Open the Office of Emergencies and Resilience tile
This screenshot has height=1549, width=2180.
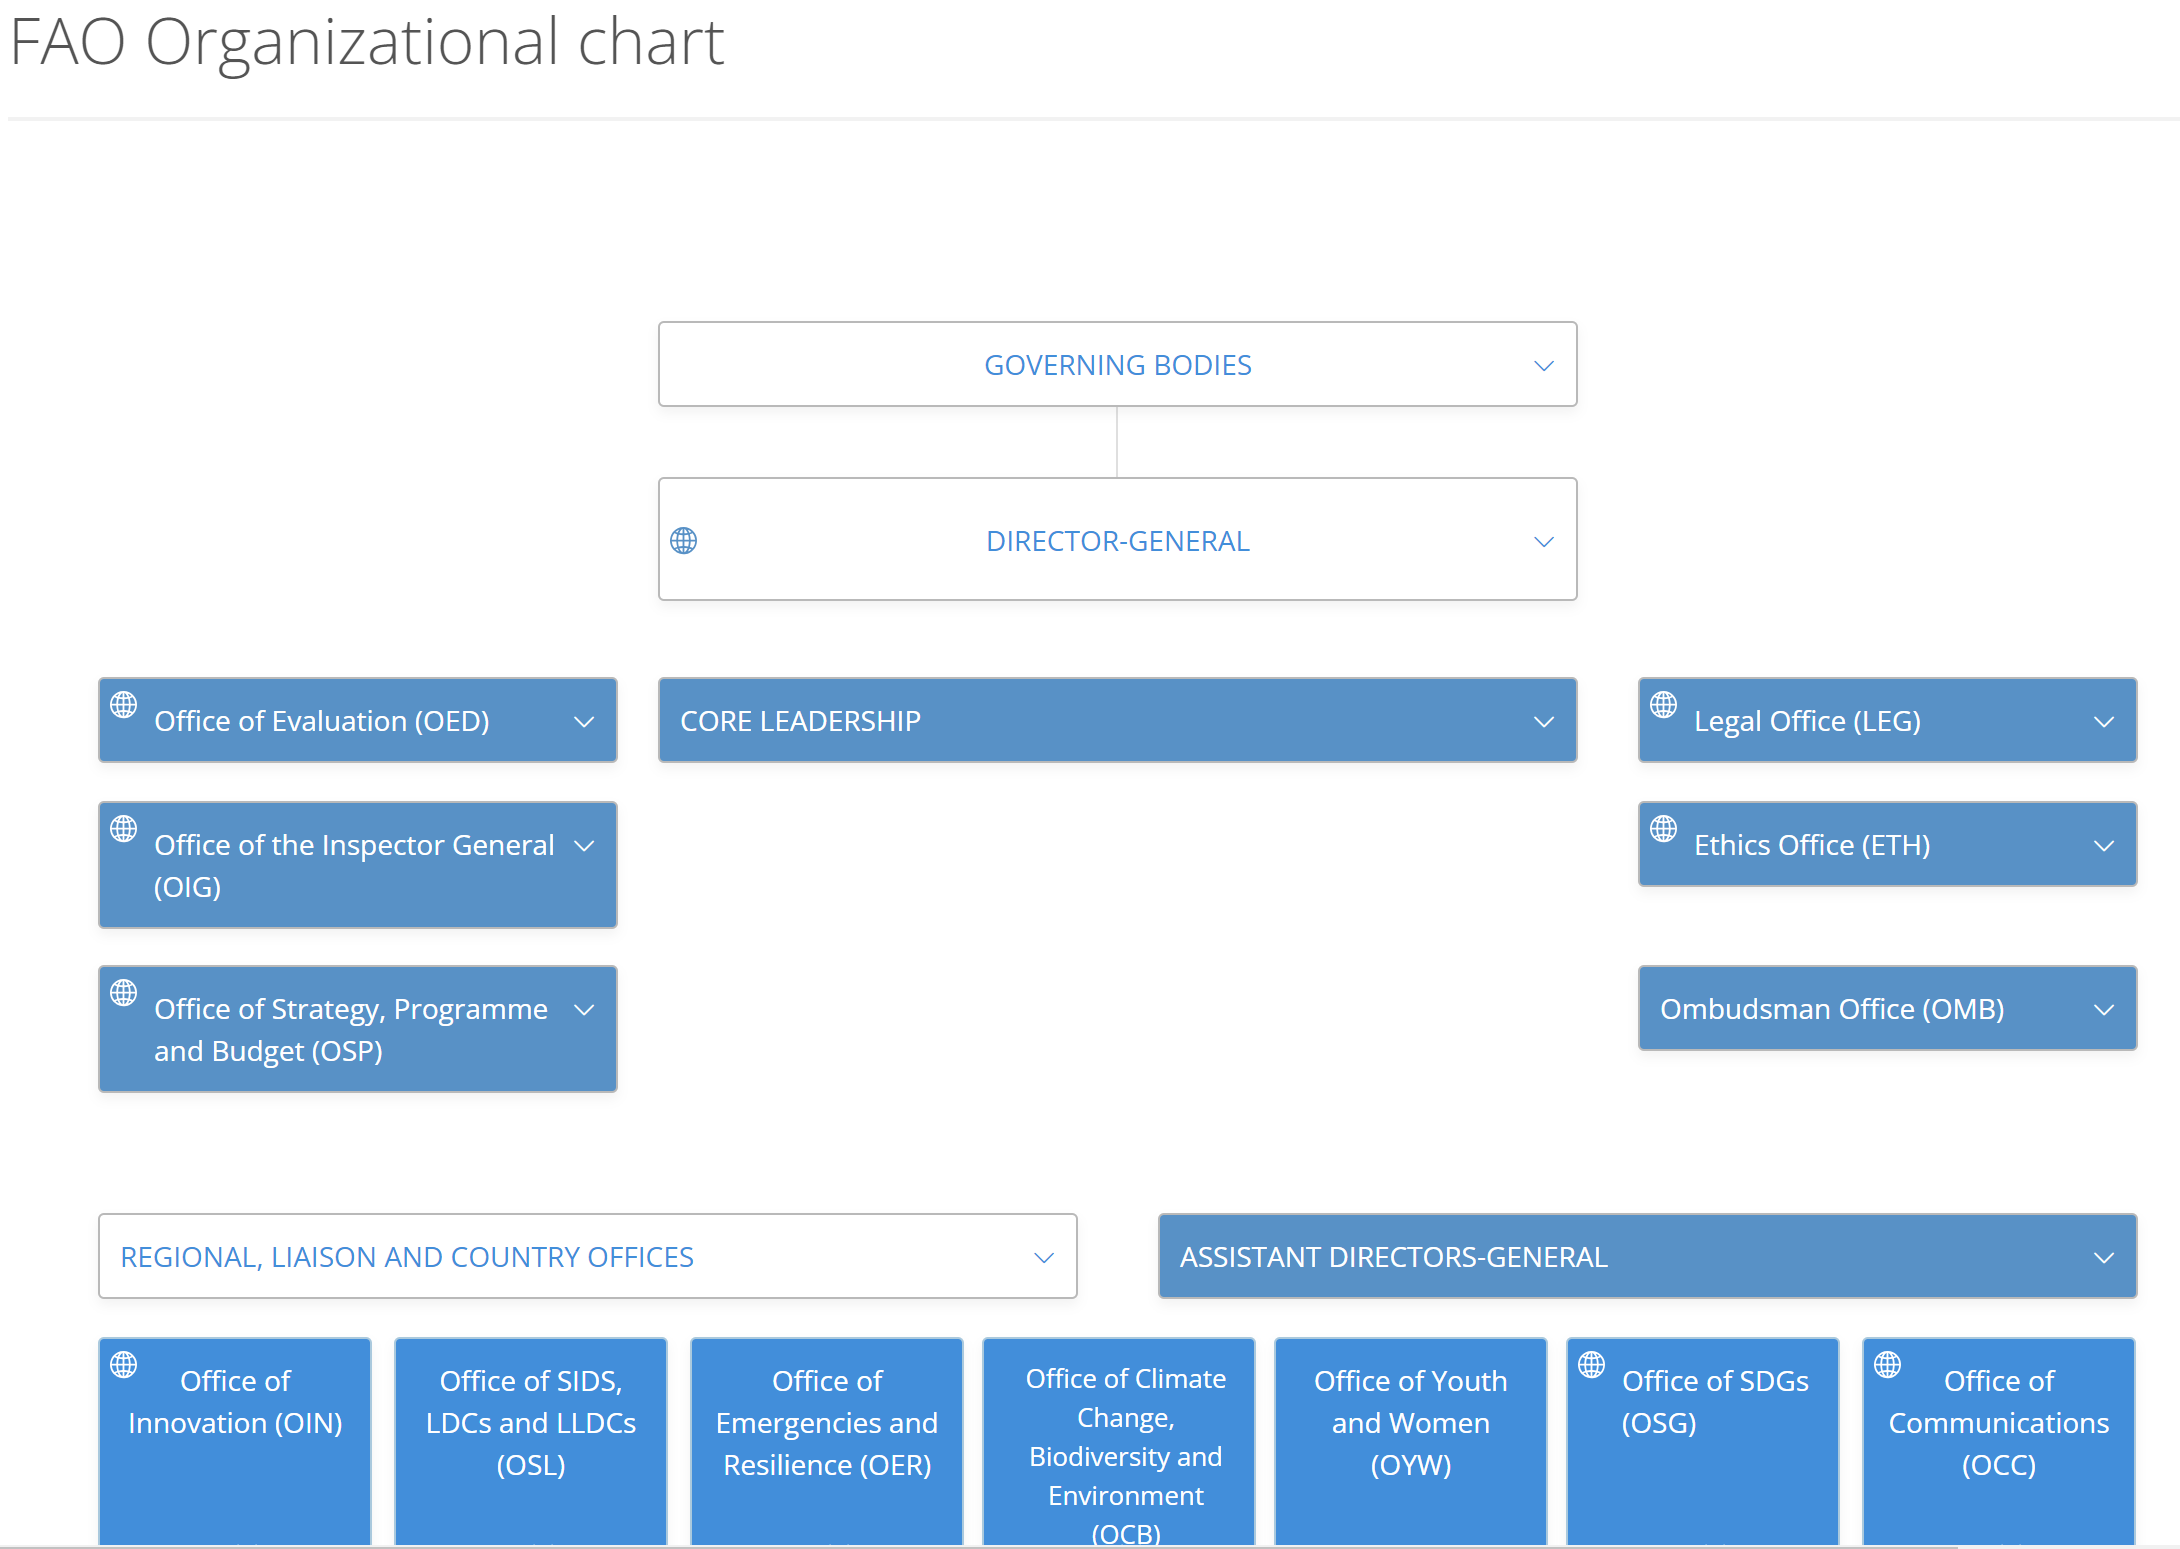[x=827, y=1442]
